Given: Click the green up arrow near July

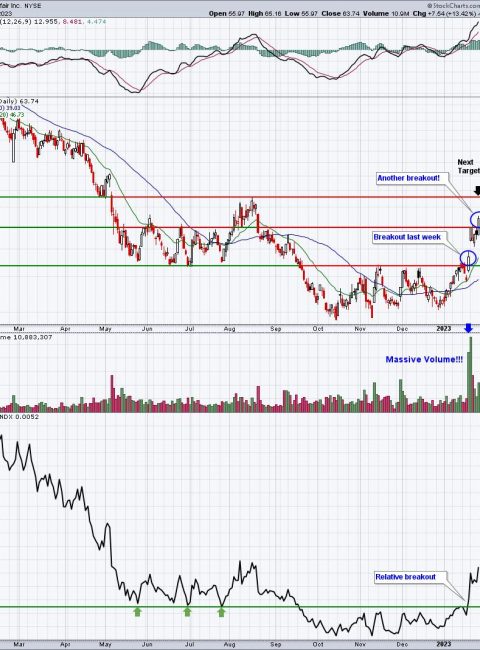Looking at the screenshot, I should tap(187, 612).
